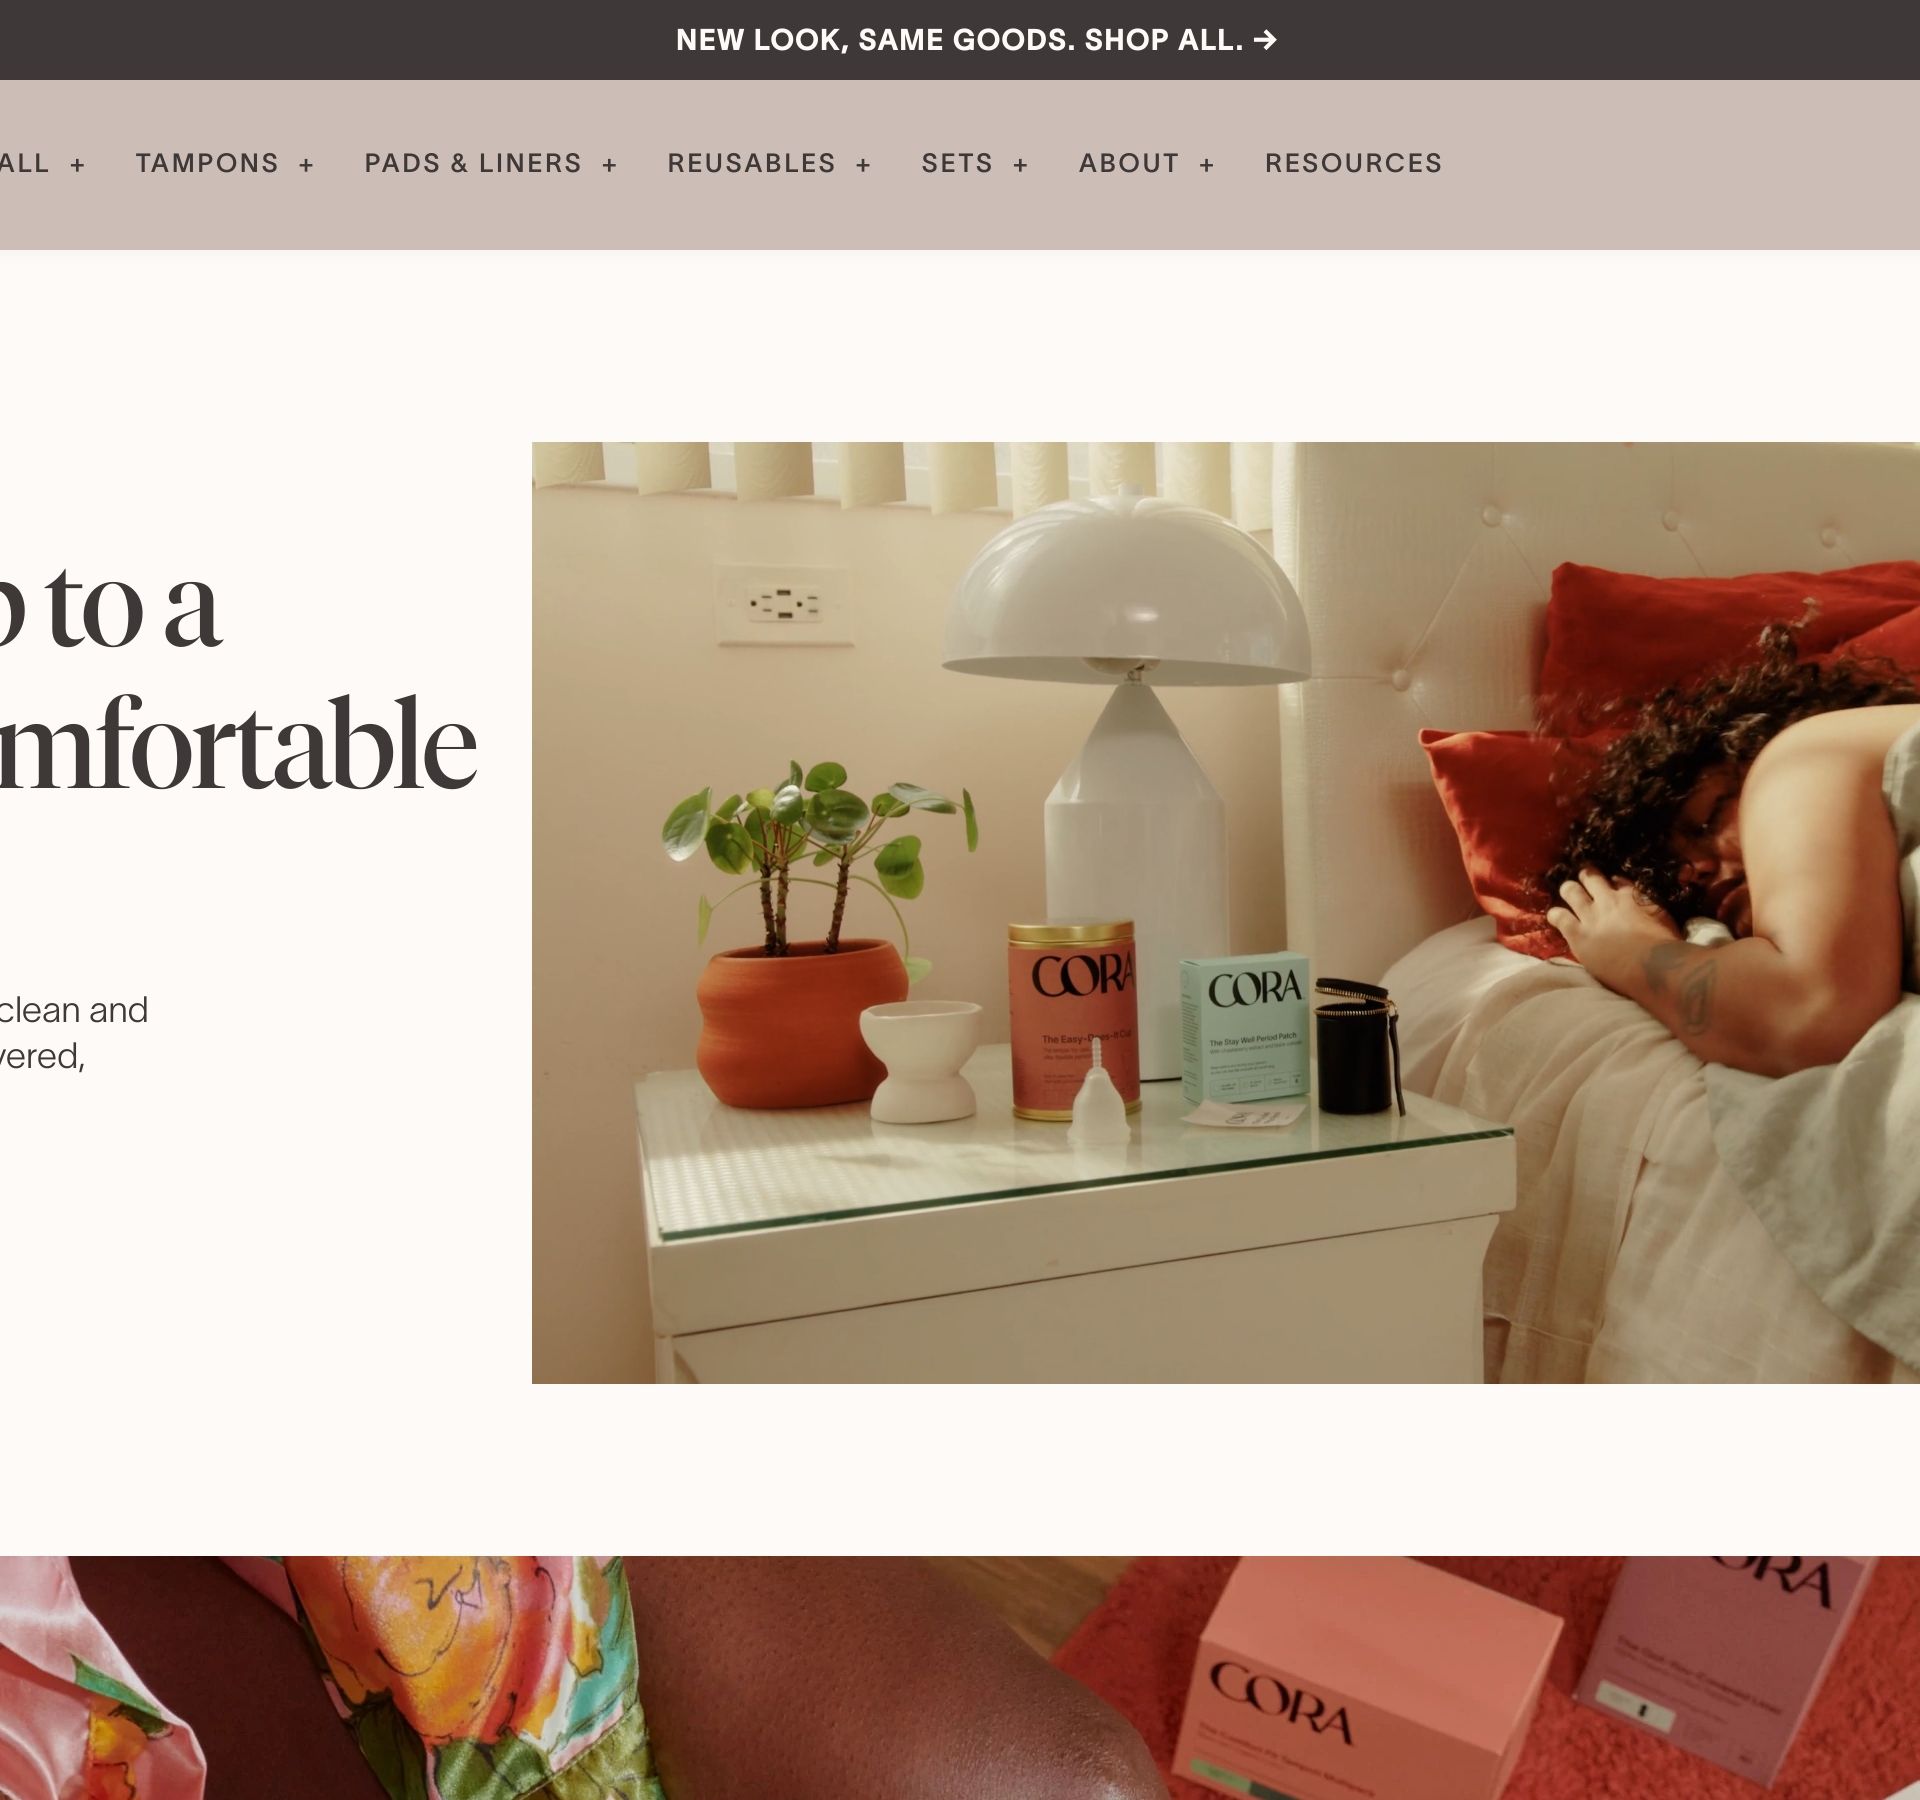Click the arrow icon in announcement banner
1920x1800 pixels.
pyautogui.click(x=1265, y=40)
